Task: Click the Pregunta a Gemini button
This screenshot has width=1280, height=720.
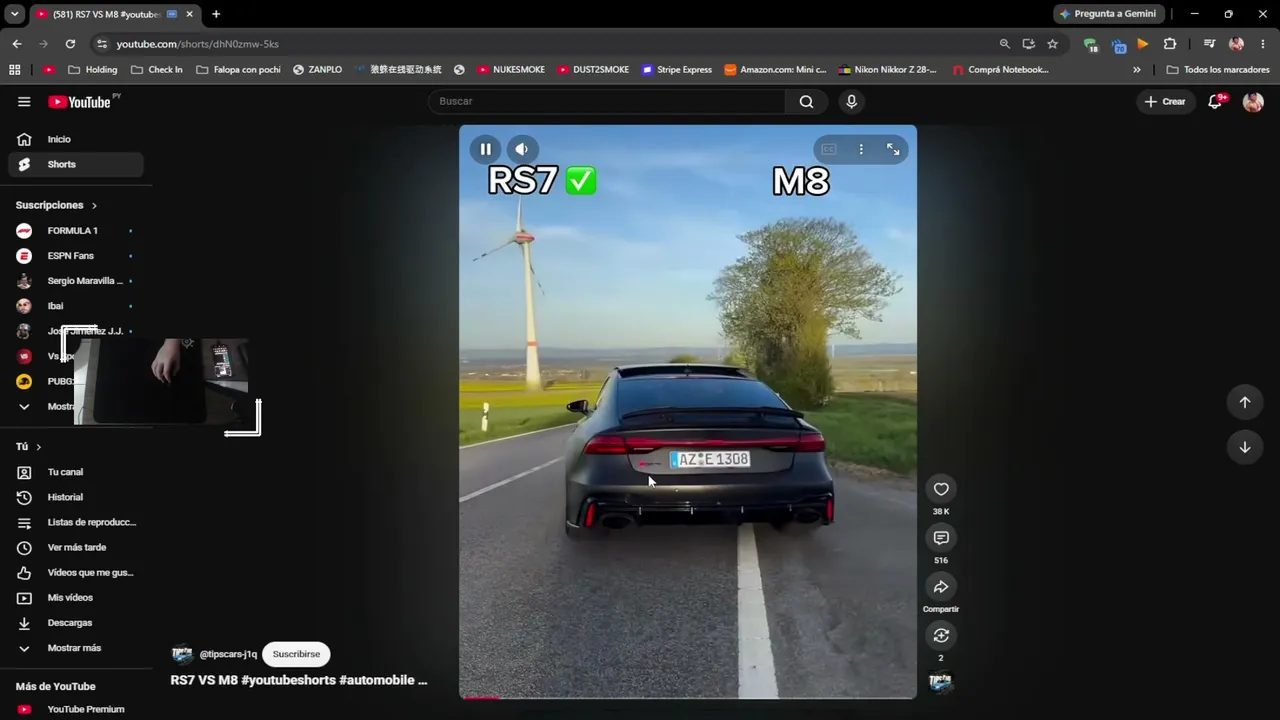Action: [x=1108, y=14]
